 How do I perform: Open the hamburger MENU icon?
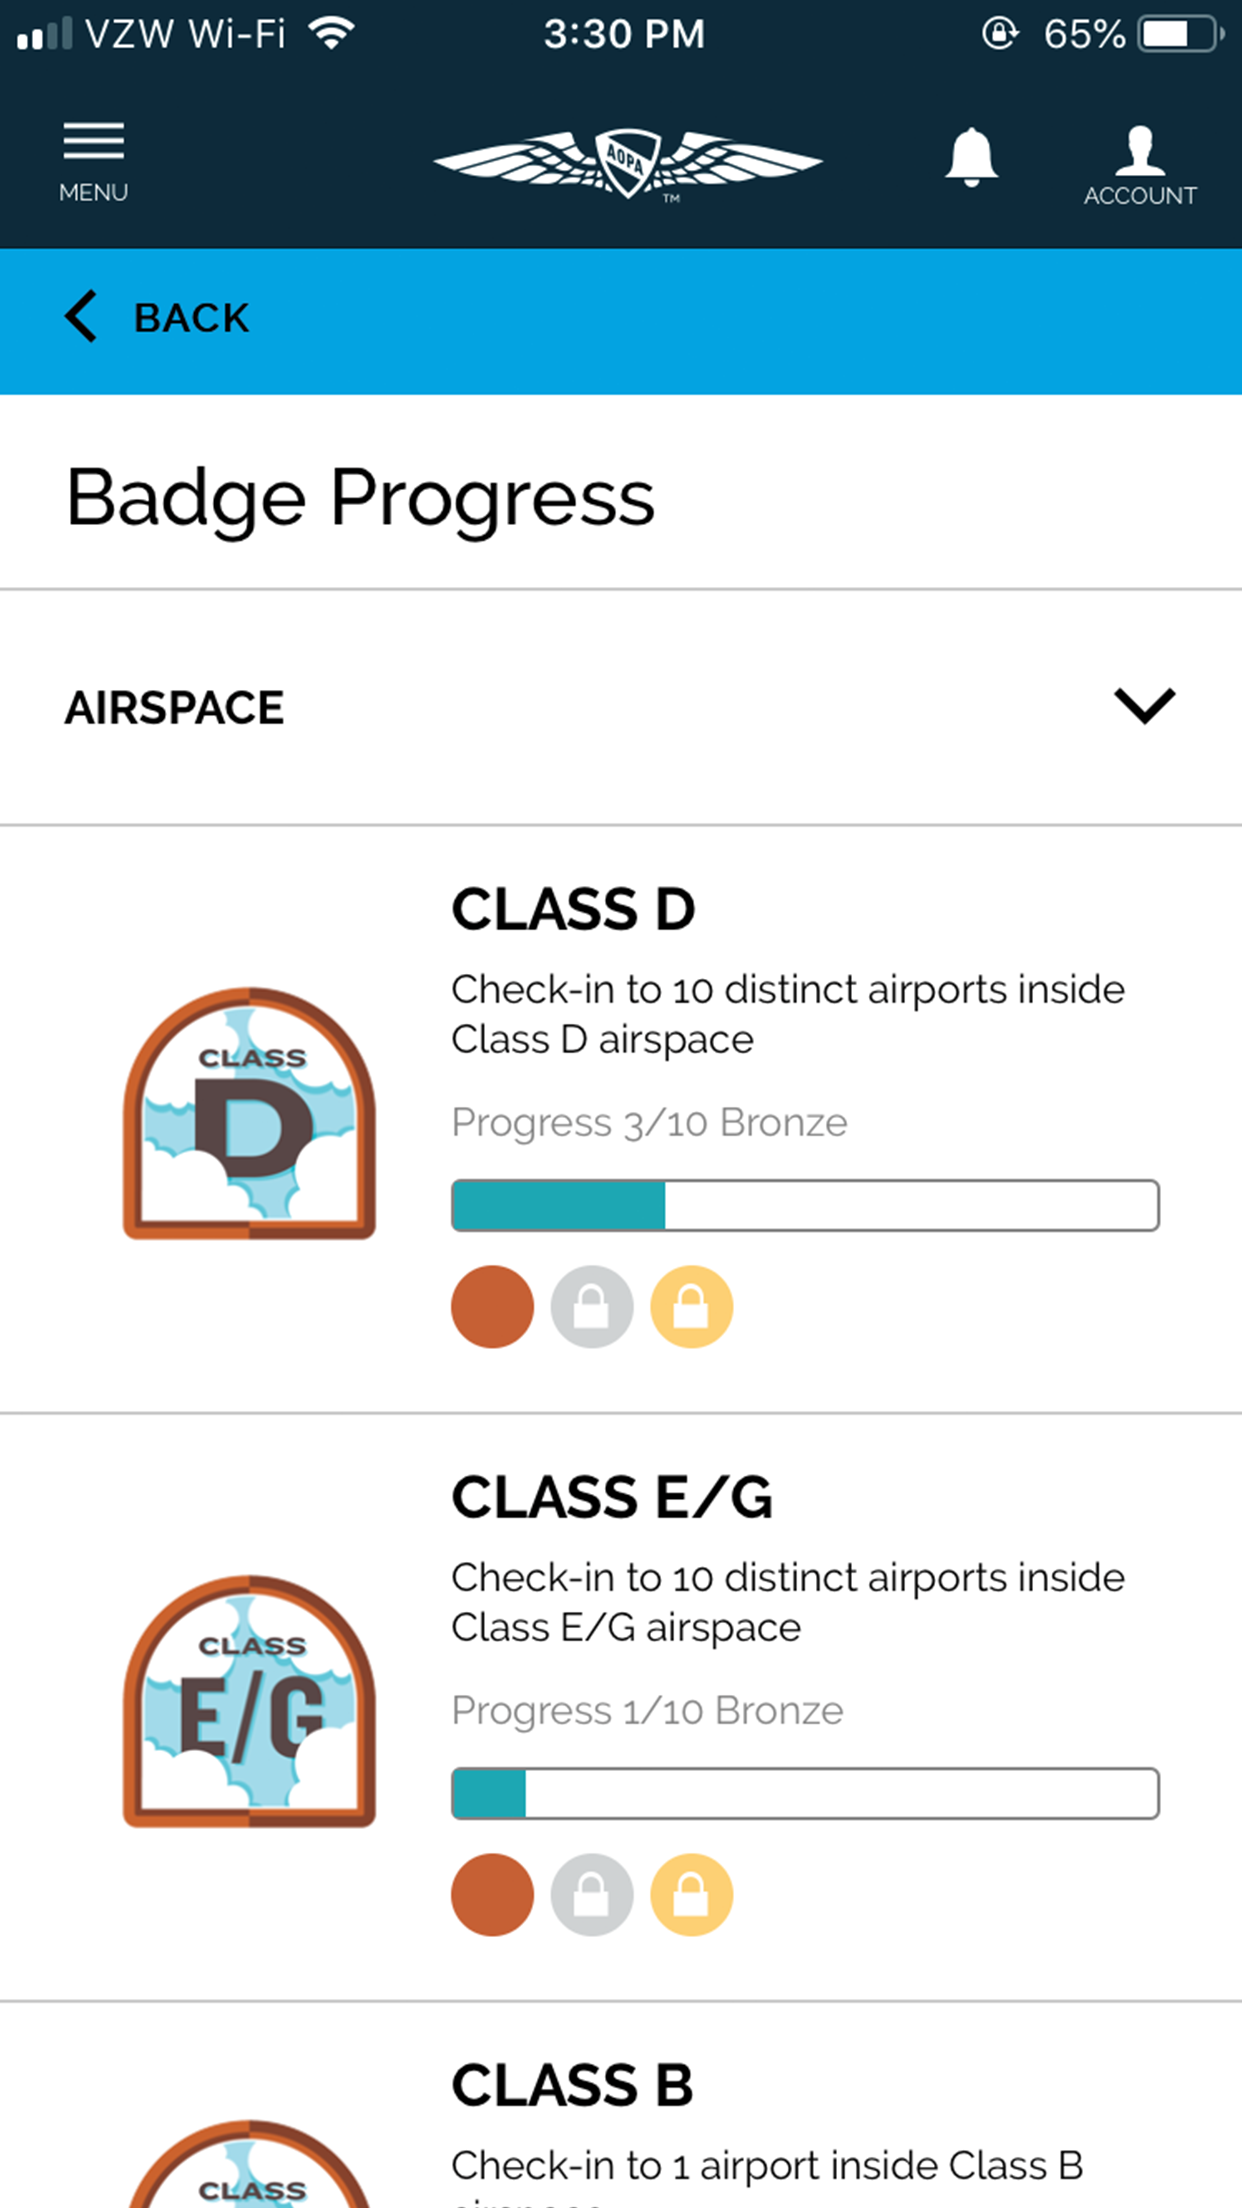(x=93, y=160)
